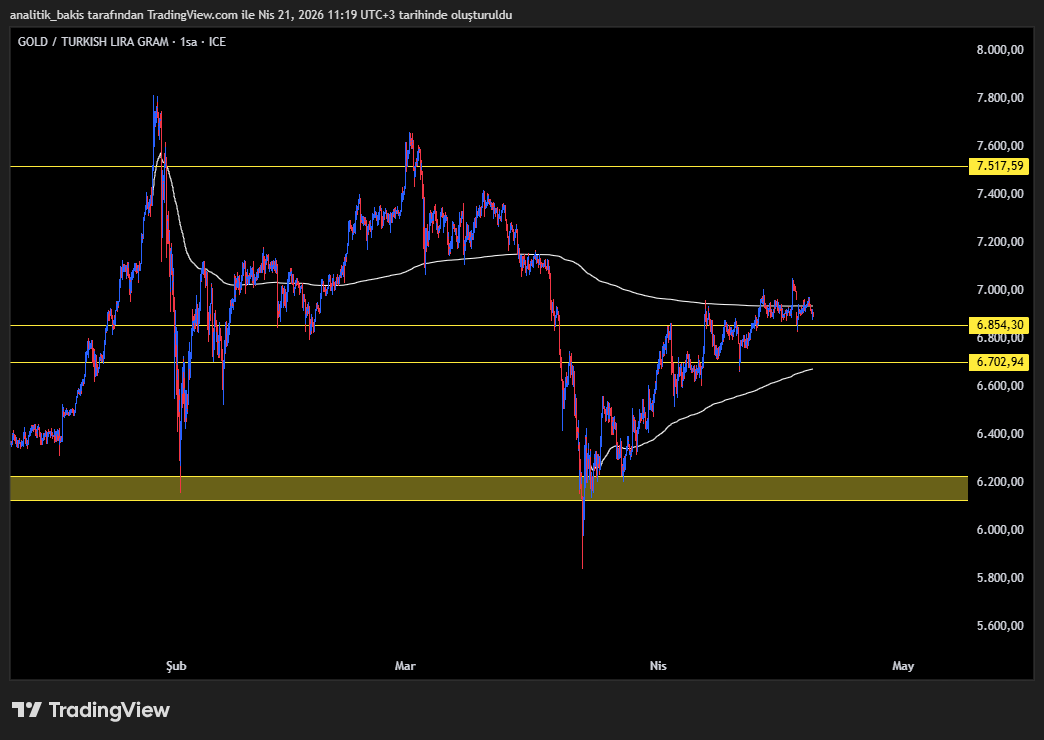Click the 5.600,00 price axis value
The image size is (1044, 740).
[x=1000, y=625]
